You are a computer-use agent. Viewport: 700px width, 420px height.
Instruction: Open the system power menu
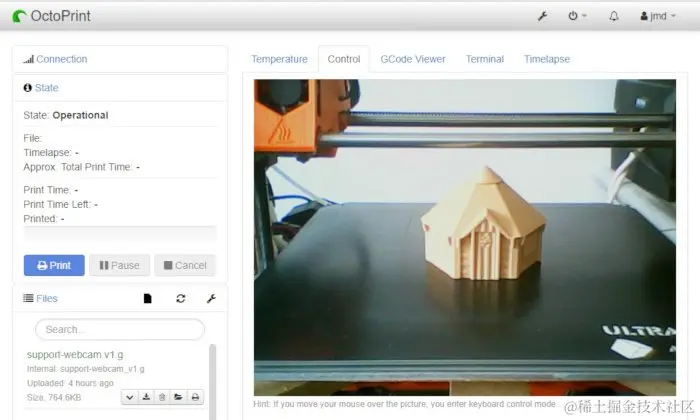coord(577,16)
